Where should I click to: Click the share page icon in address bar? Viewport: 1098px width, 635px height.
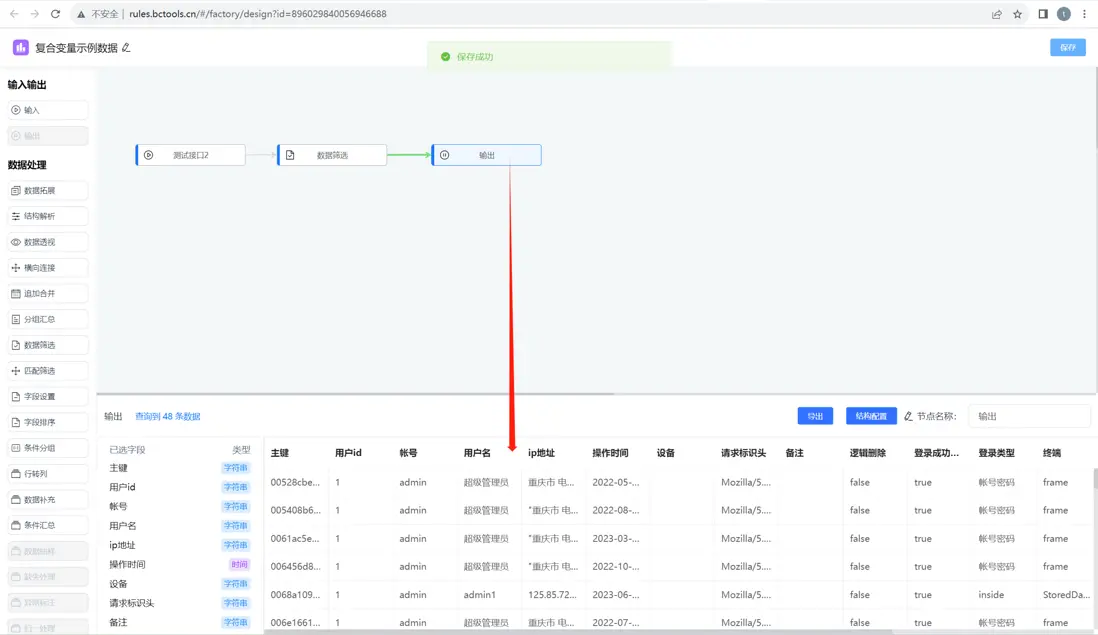pyautogui.click(x=996, y=14)
